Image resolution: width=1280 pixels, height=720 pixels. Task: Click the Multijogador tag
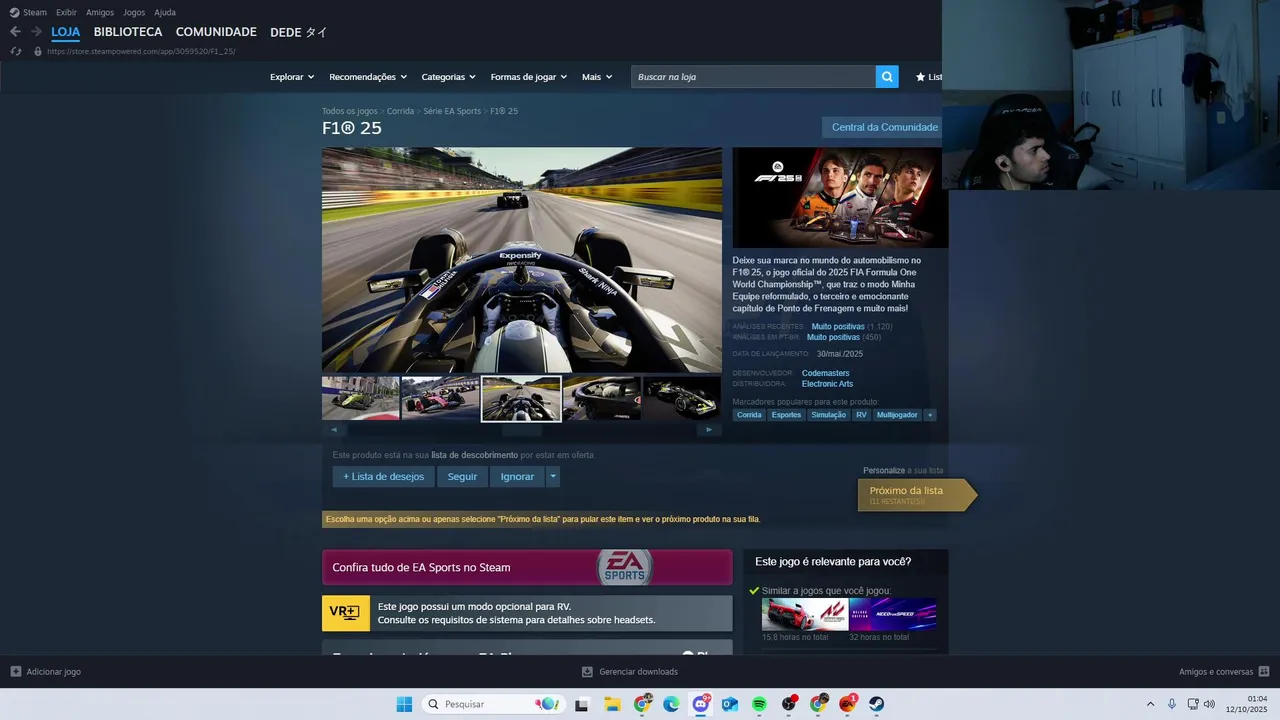tap(897, 415)
